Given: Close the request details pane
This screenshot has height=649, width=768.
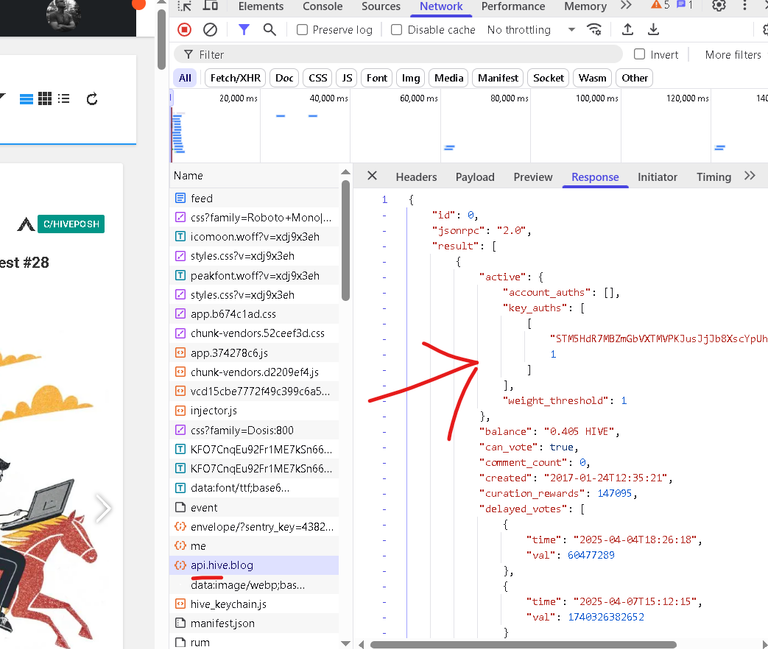Looking at the screenshot, I should click(372, 176).
